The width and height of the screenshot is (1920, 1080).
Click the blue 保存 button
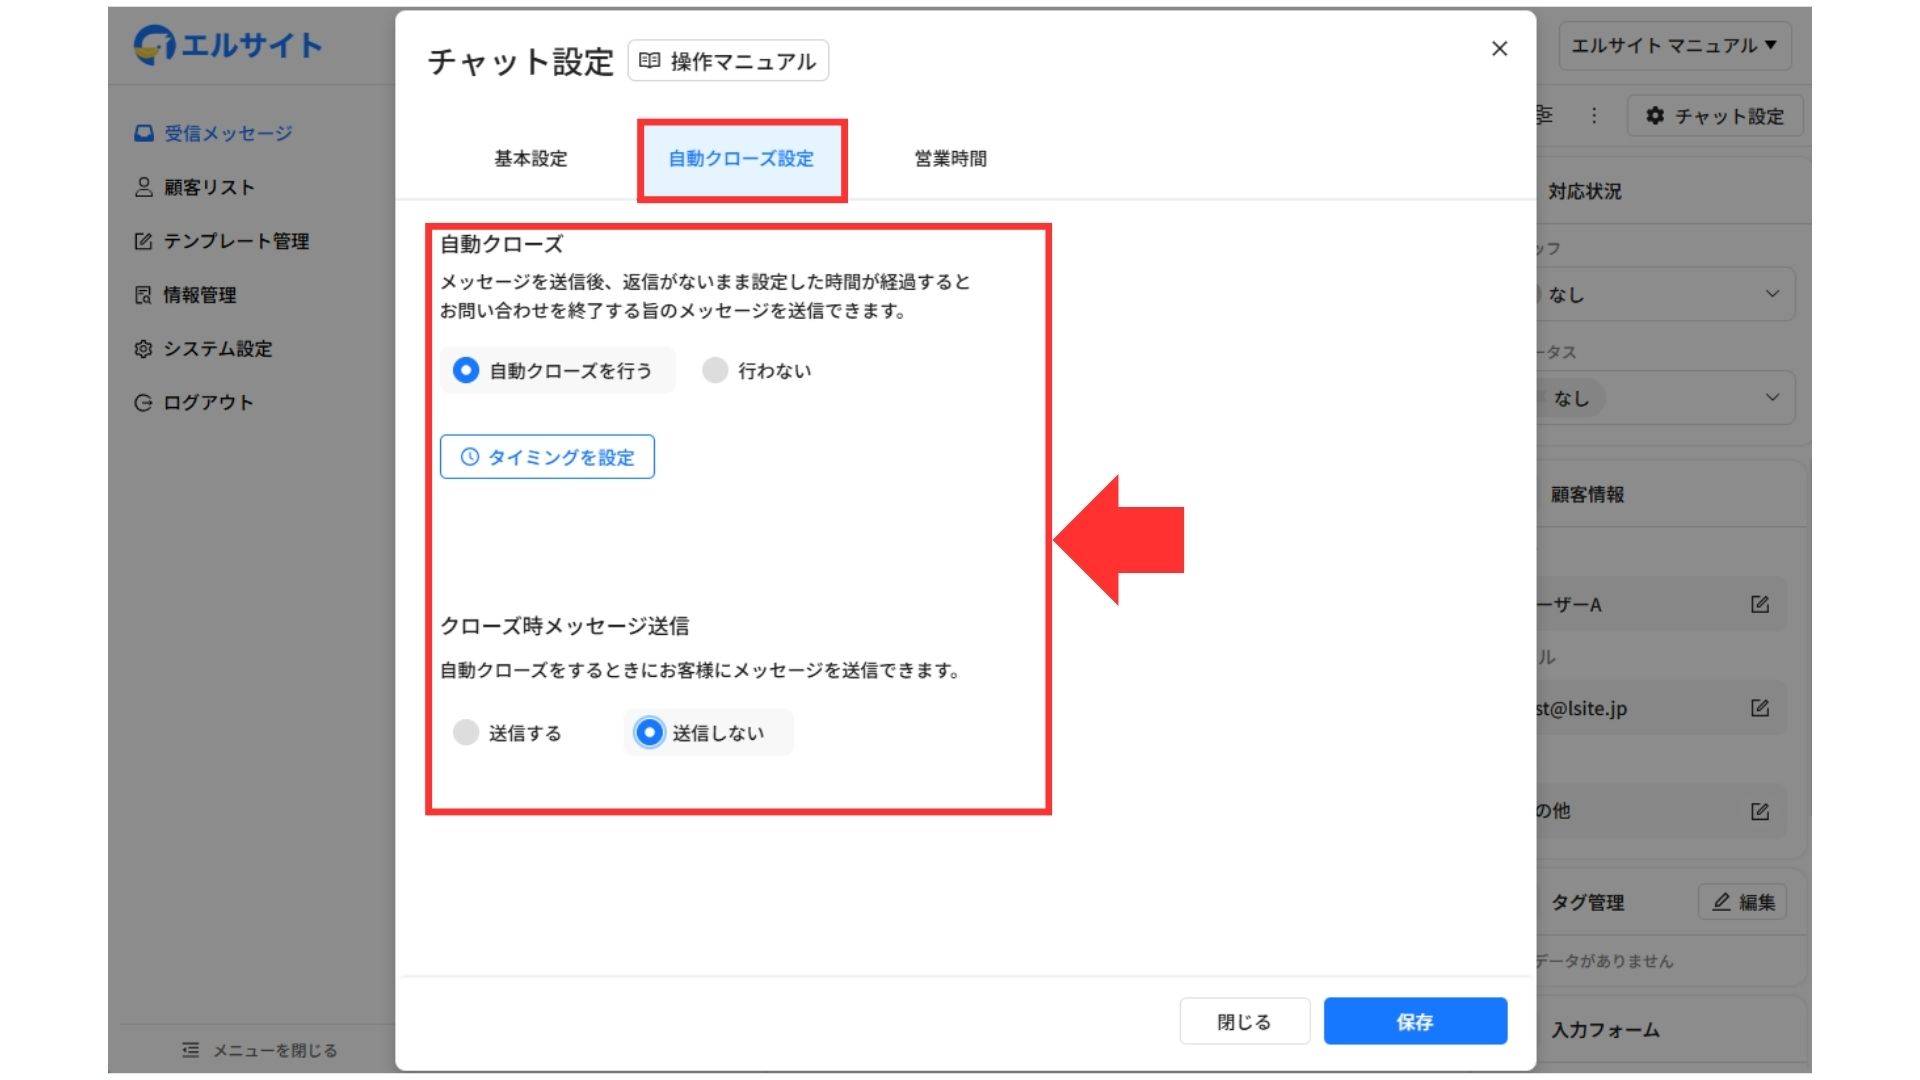[1414, 1021]
